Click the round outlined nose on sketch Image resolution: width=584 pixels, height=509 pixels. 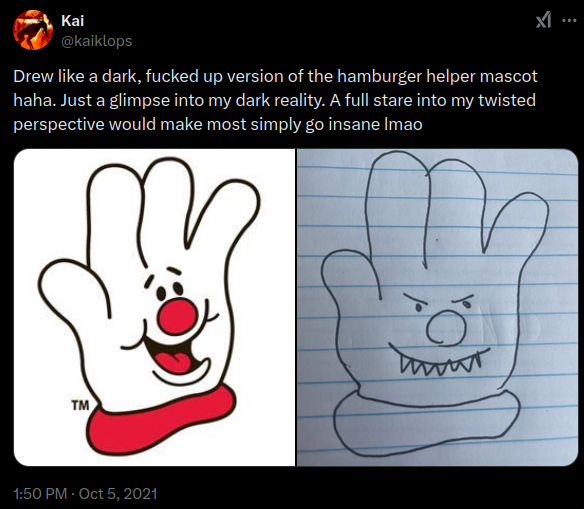446,327
